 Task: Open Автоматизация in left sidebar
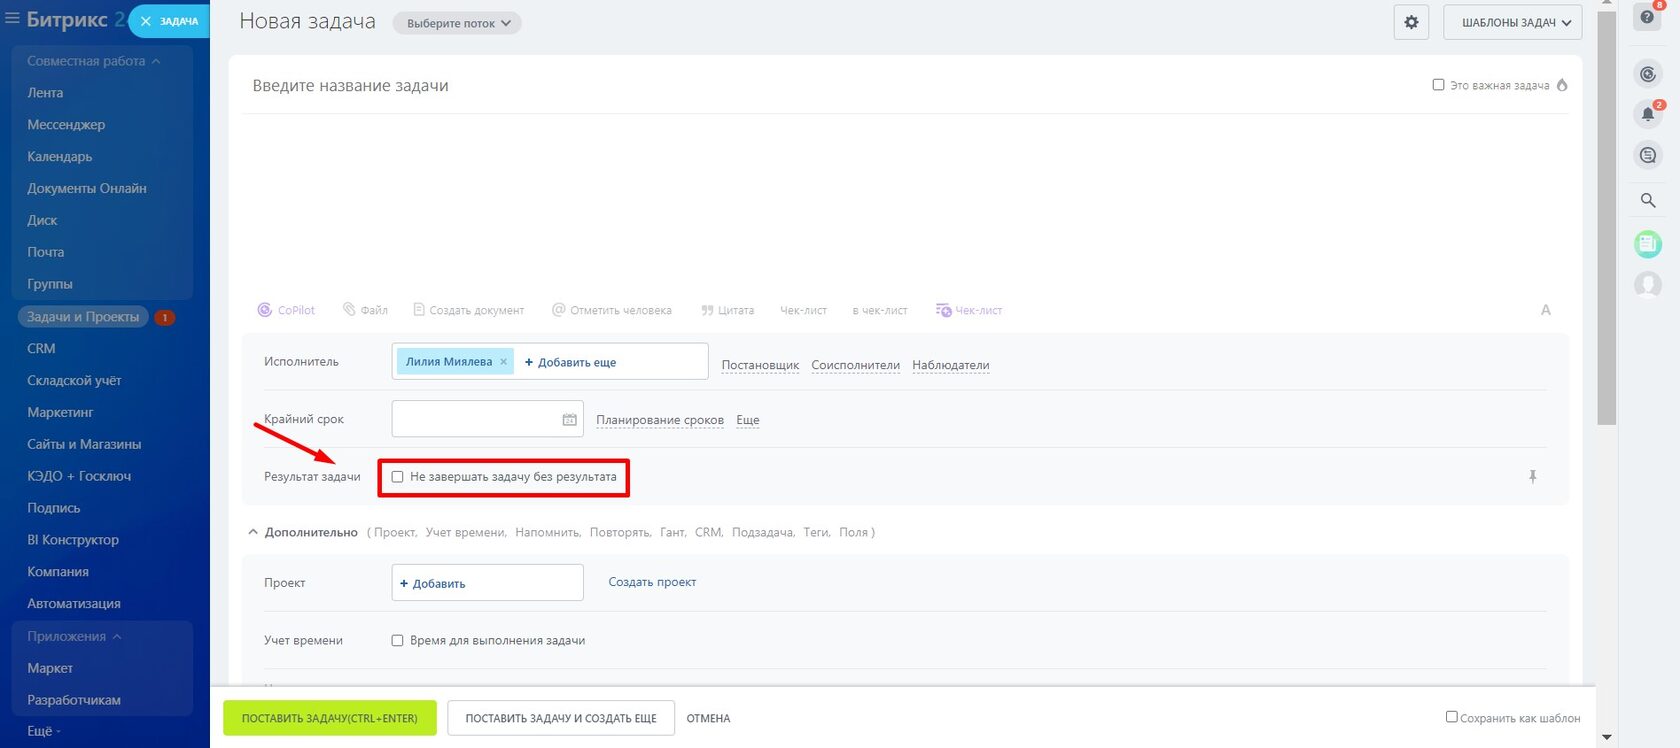point(74,604)
